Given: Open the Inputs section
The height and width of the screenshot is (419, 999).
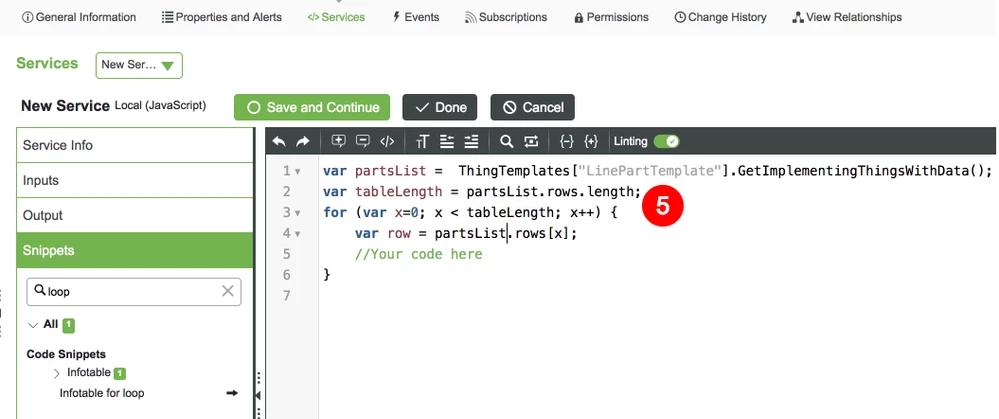Looking at the screenshot, I should (x=135, y=180).
